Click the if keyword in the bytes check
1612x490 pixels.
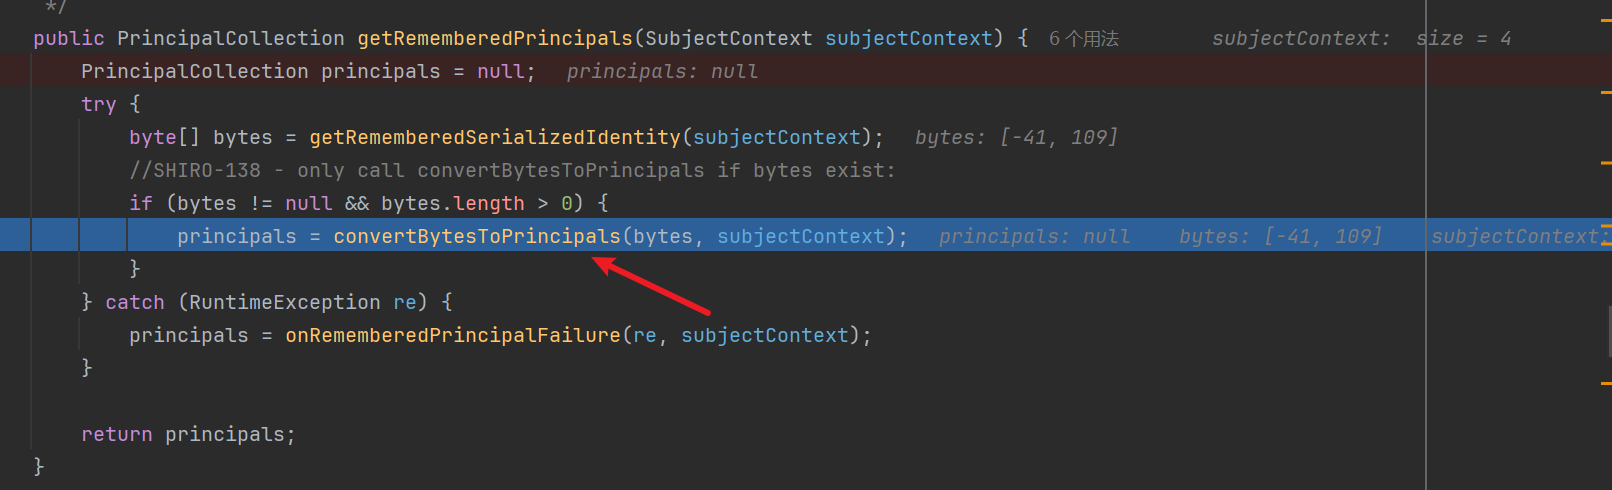pyautogui.click(x=141, y=204)
